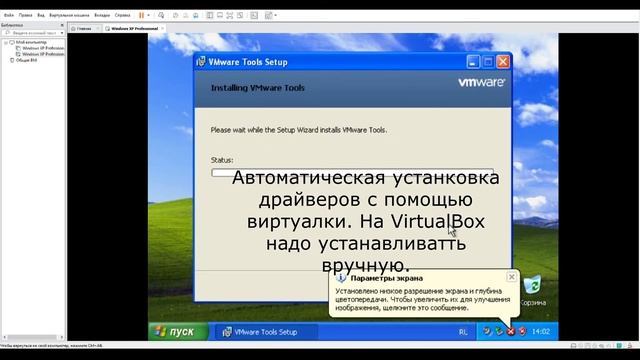Click the Take Snapshot toolbar icon
640x360 pixels.
pos(176,15)
